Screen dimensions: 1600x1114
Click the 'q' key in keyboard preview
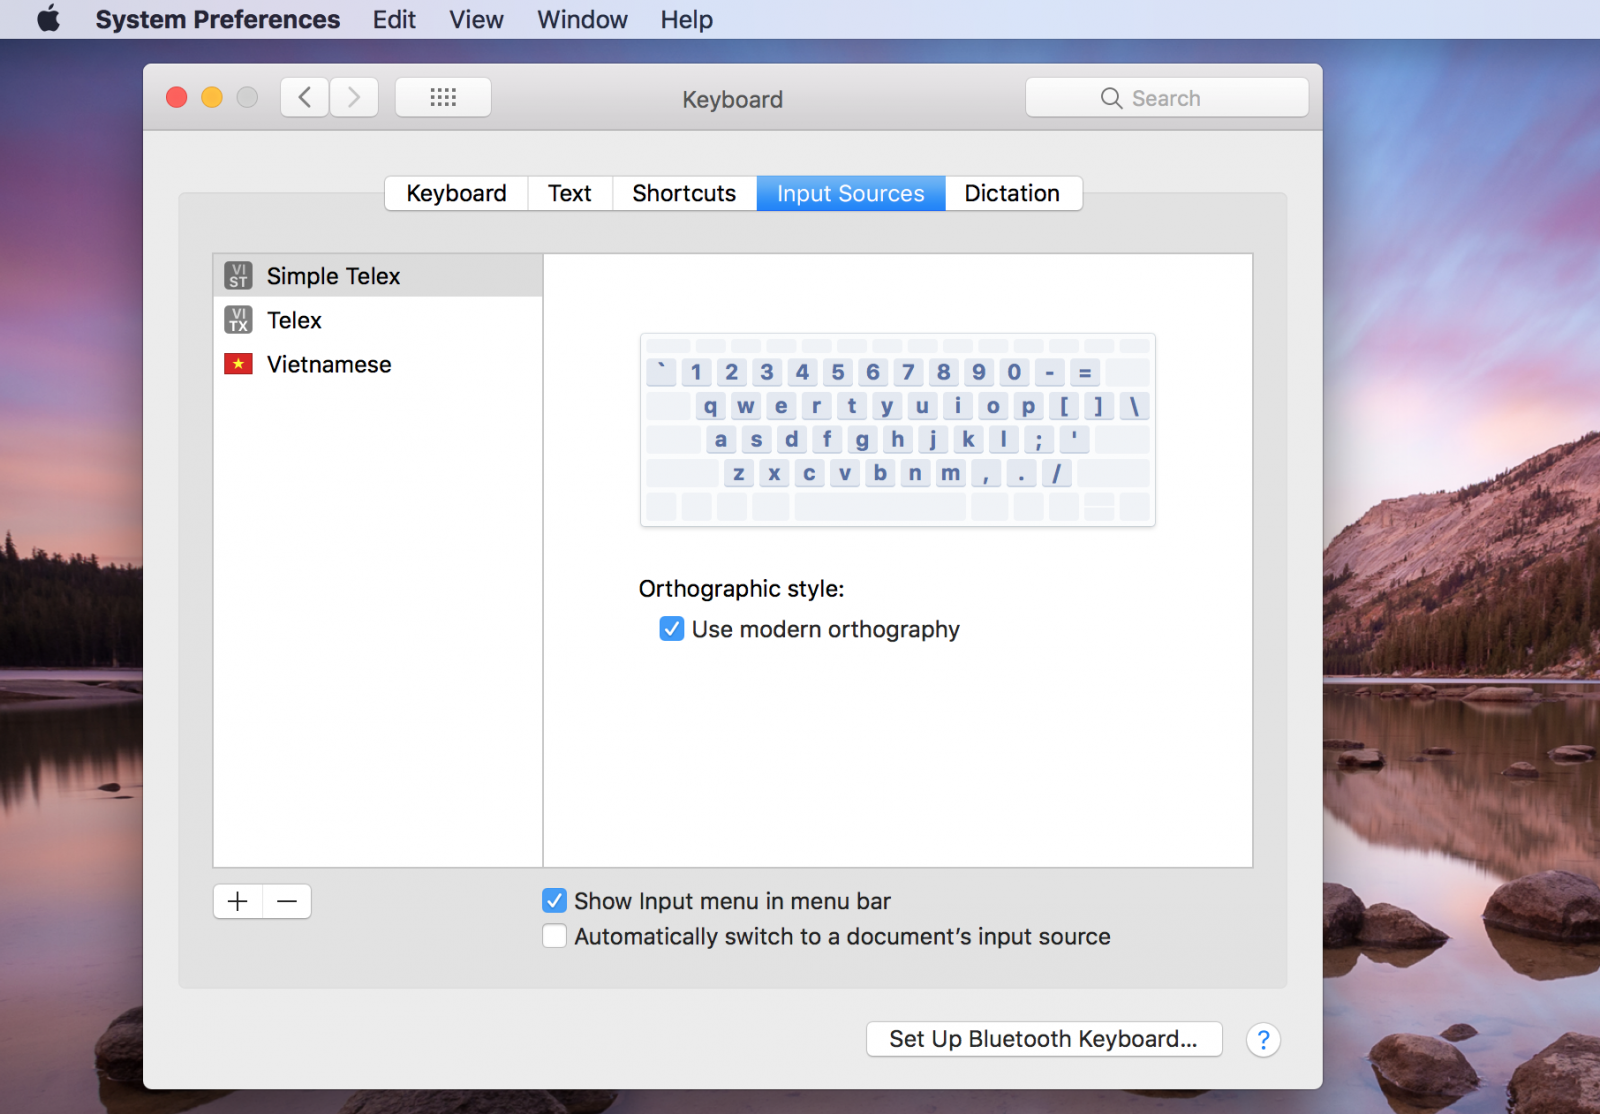point(710,406)
